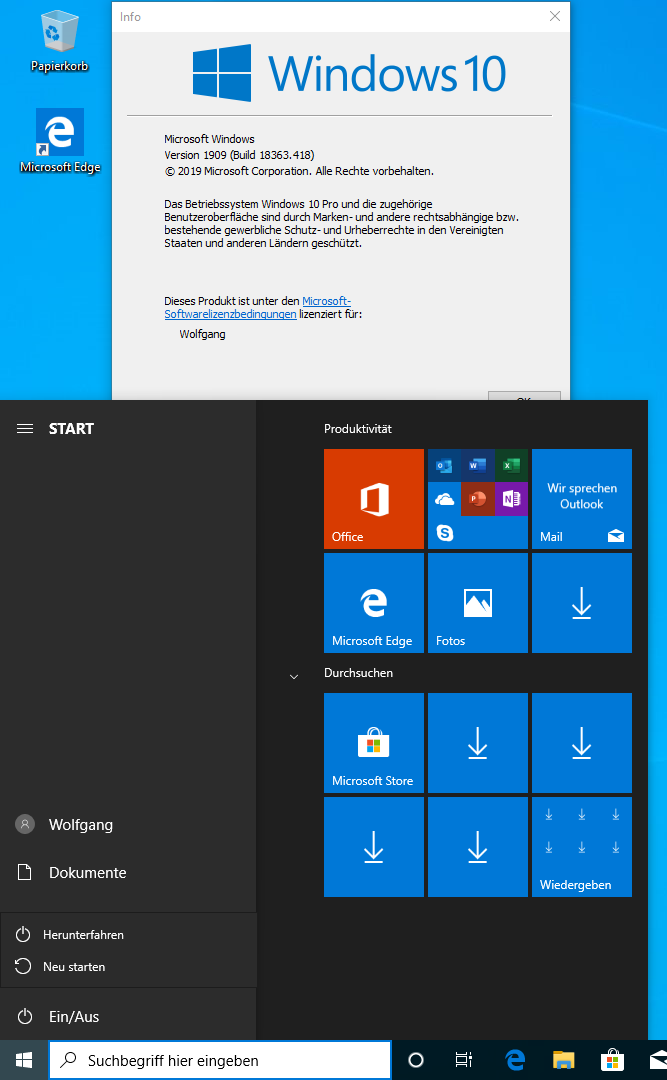Open Skype from the Office apps tile

pyautogui.click(x=444, y=532)
